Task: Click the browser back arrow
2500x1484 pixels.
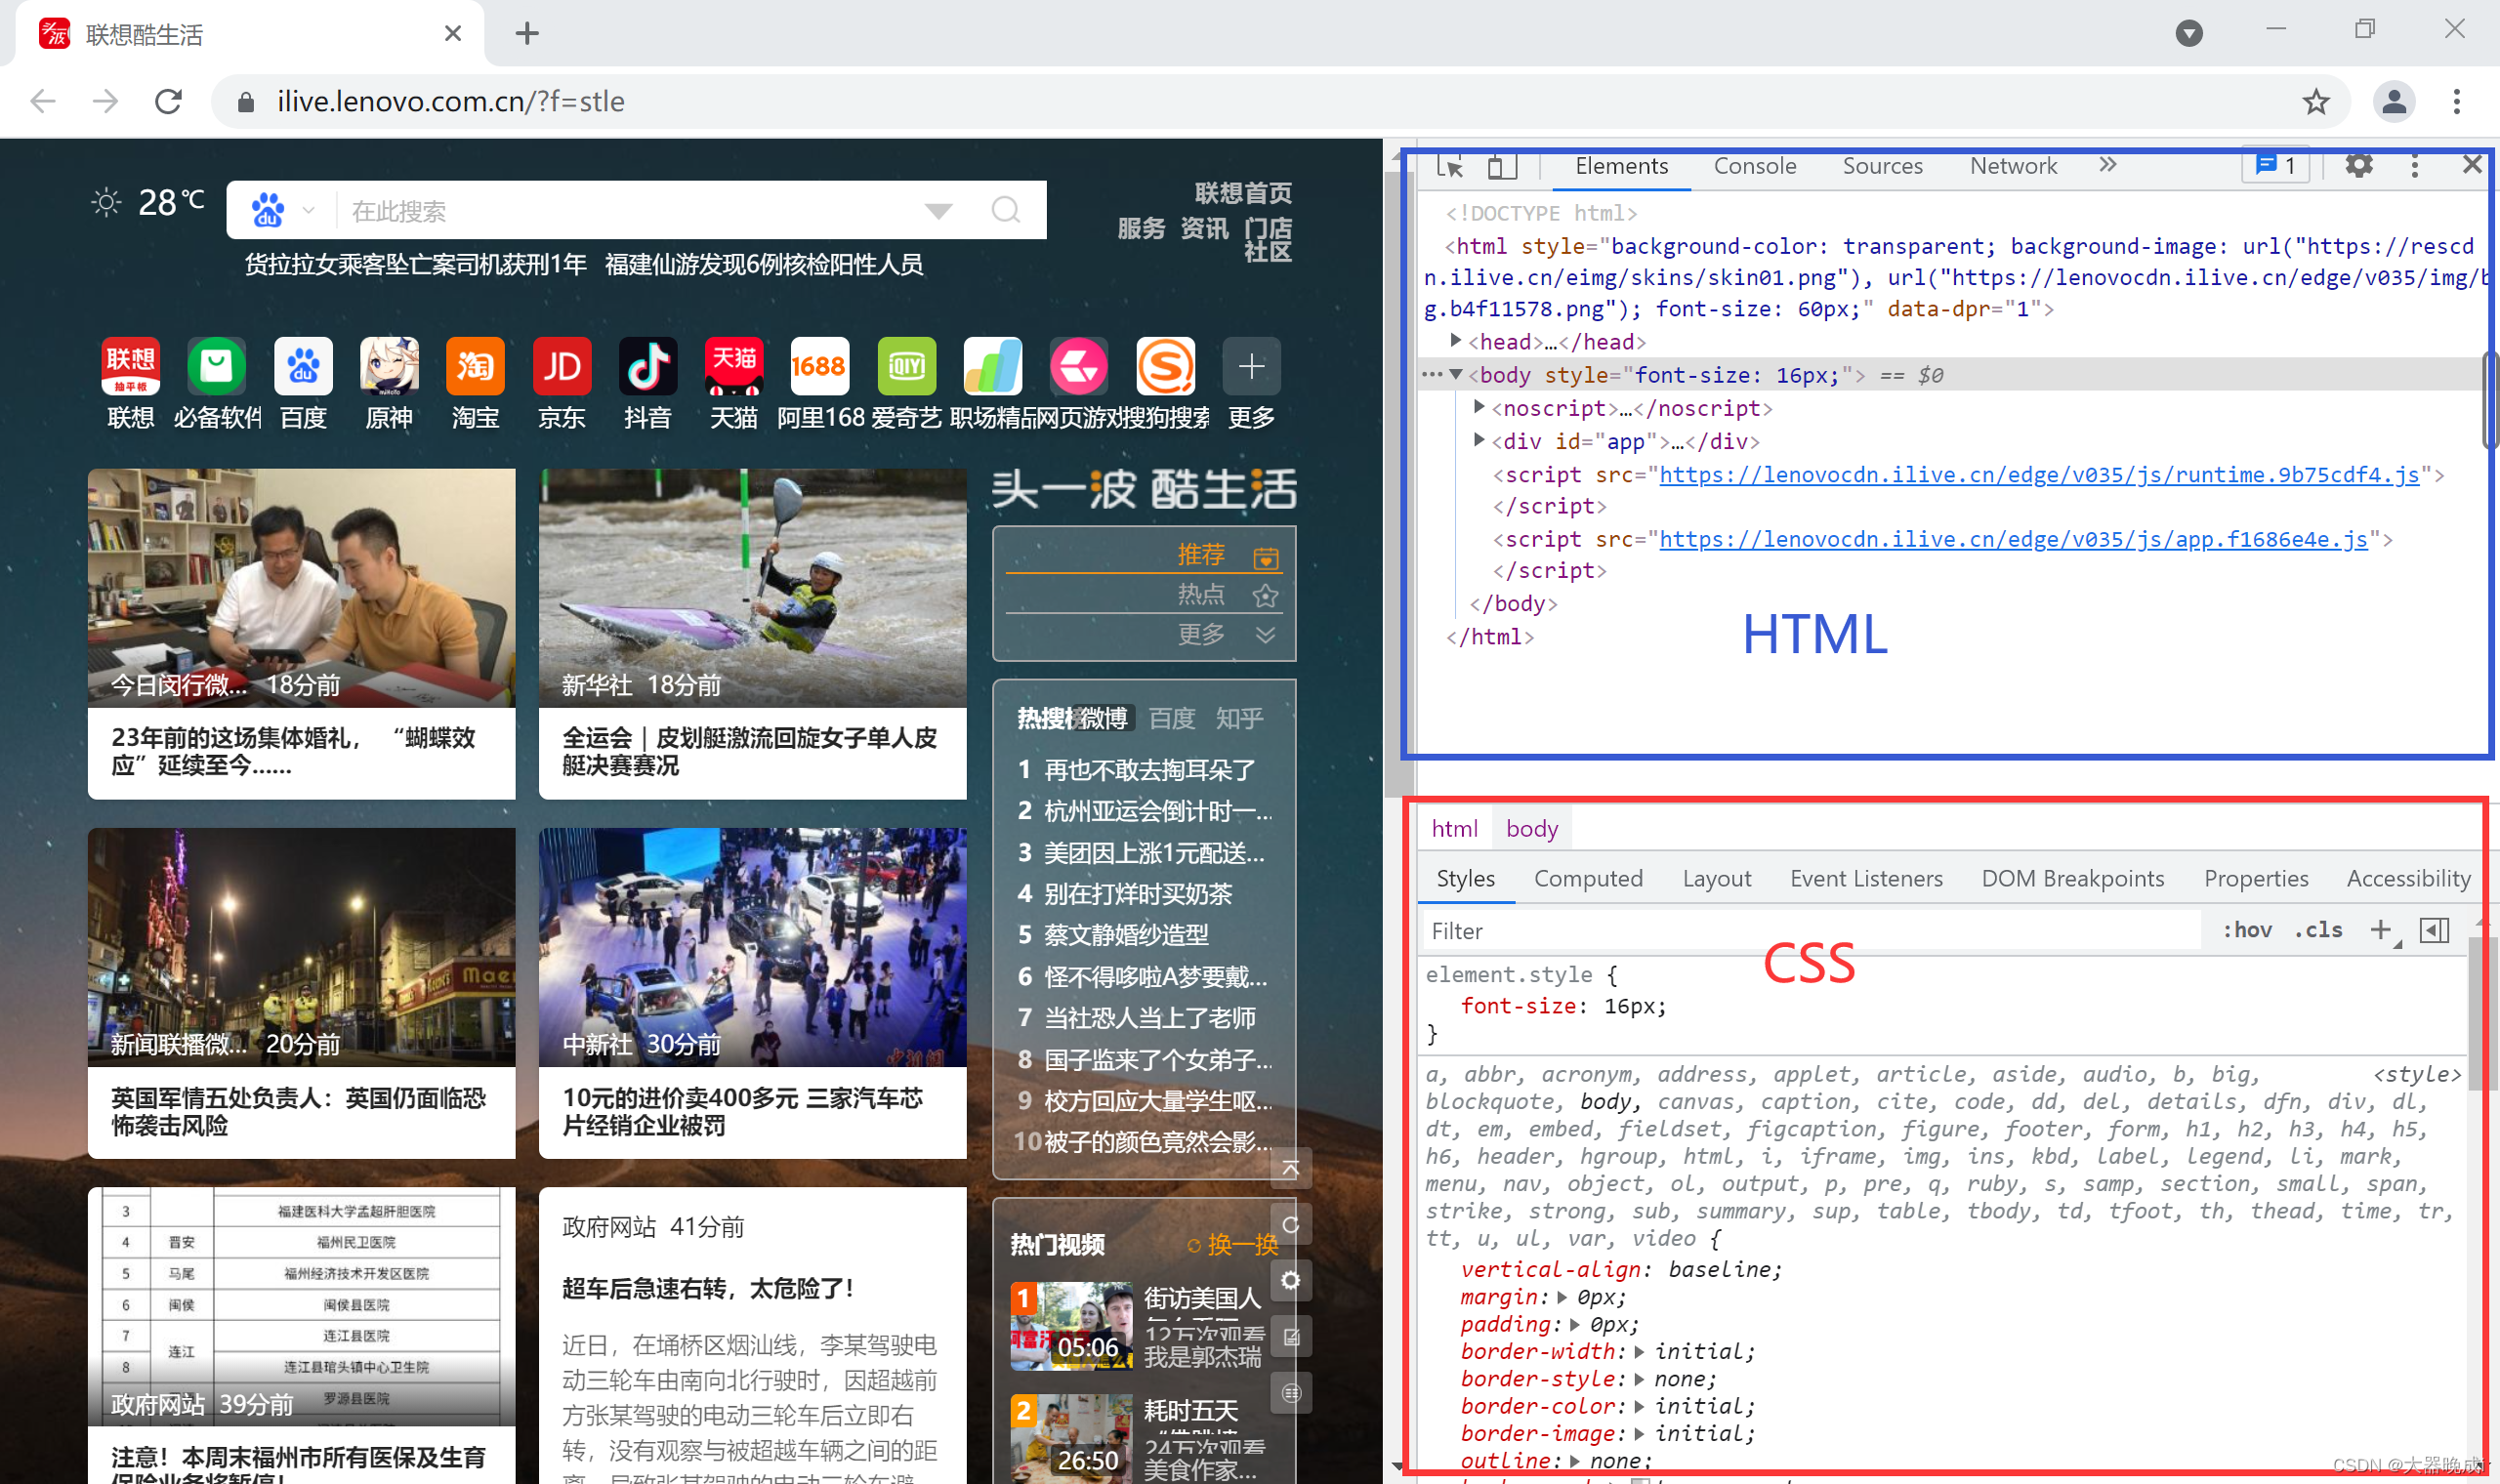Action: click(x=43, y=101)
